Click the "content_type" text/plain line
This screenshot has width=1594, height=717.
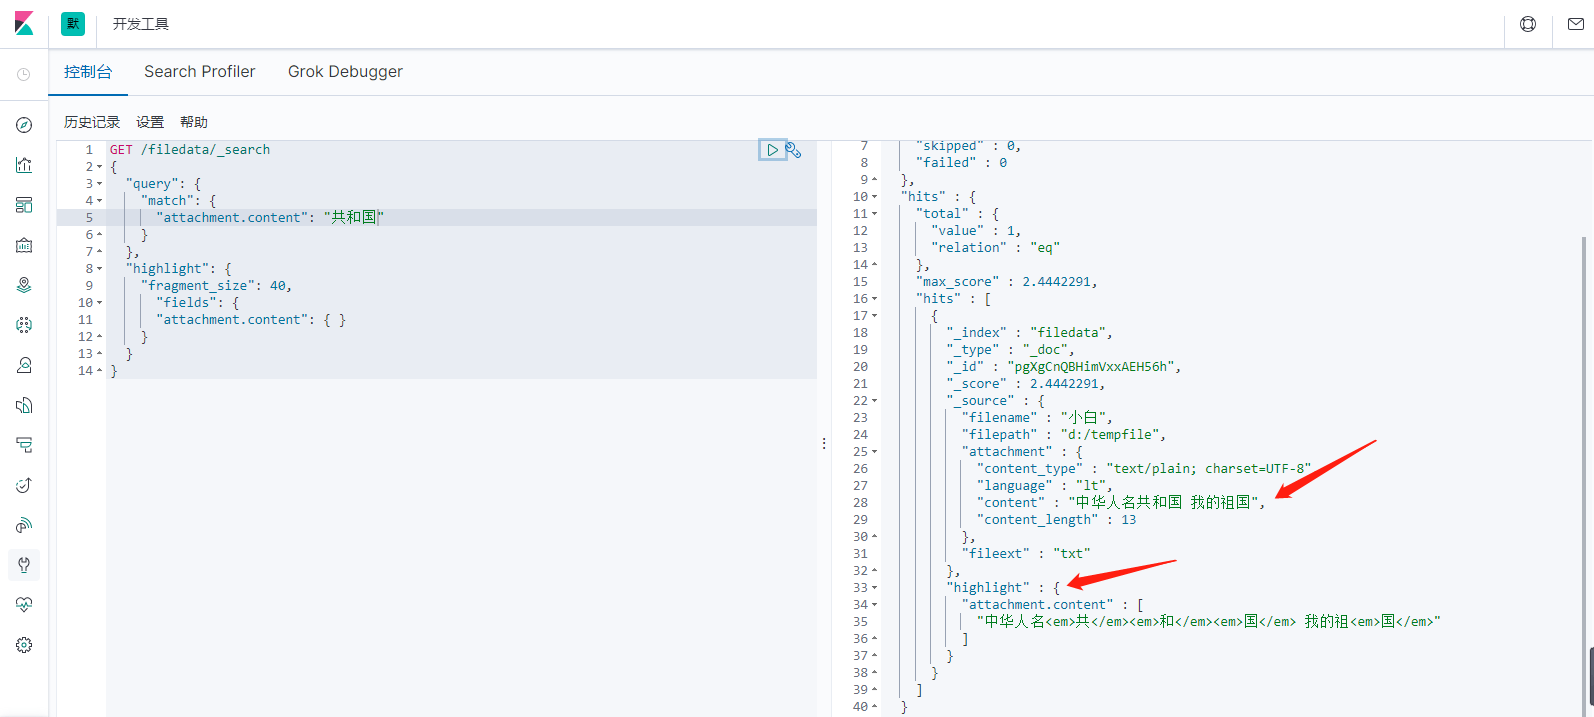[1144, 469]
